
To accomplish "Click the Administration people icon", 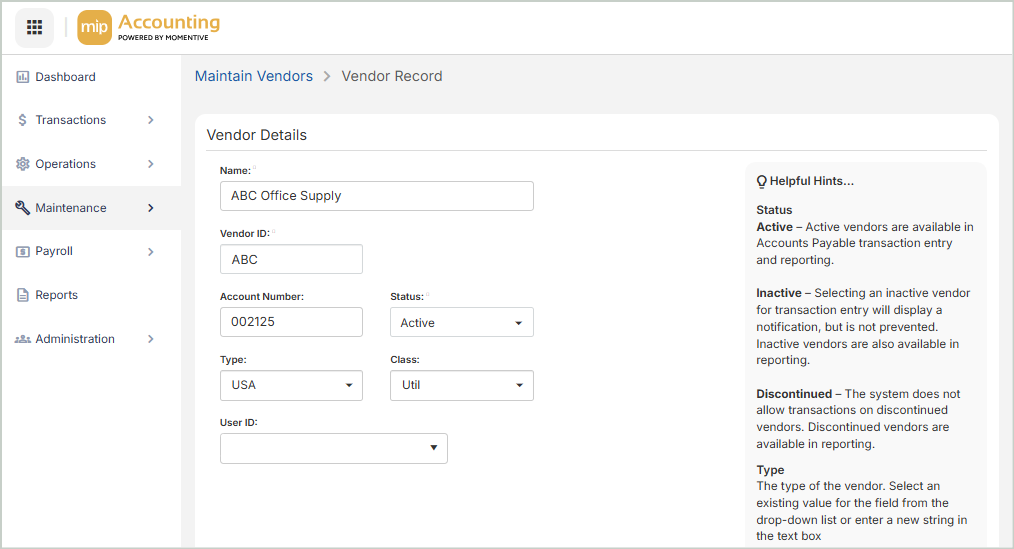I will [22, 339].
